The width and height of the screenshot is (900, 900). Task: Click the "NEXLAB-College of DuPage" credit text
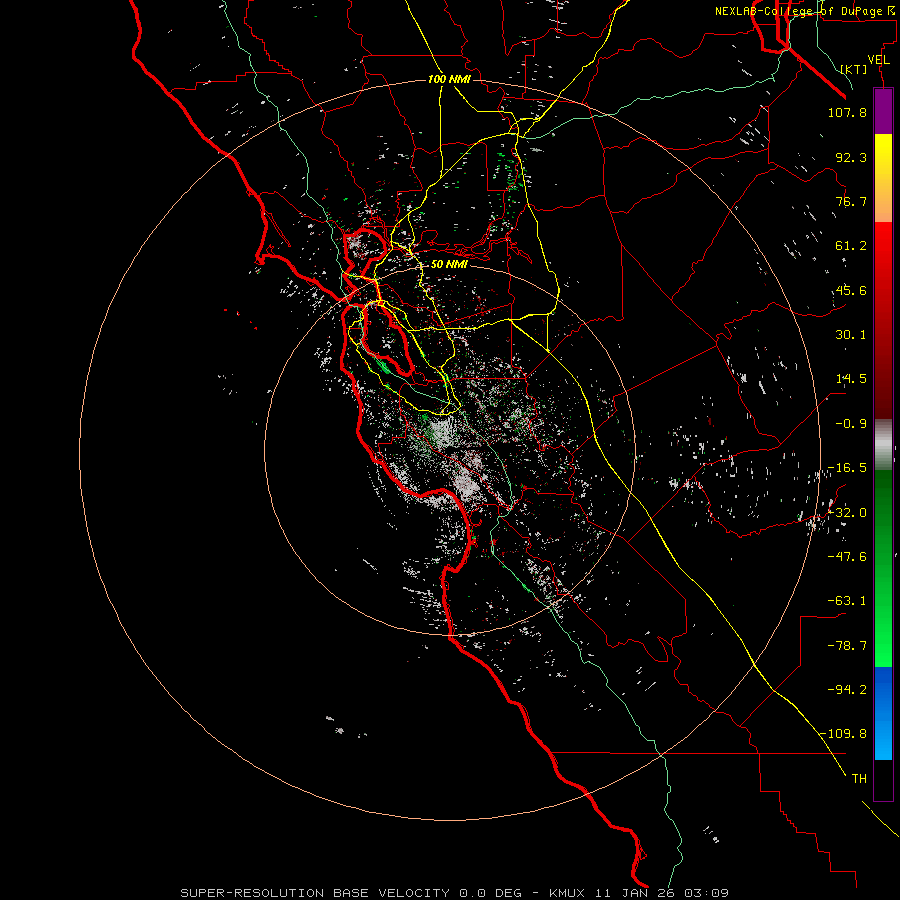(x=798, y=11)
